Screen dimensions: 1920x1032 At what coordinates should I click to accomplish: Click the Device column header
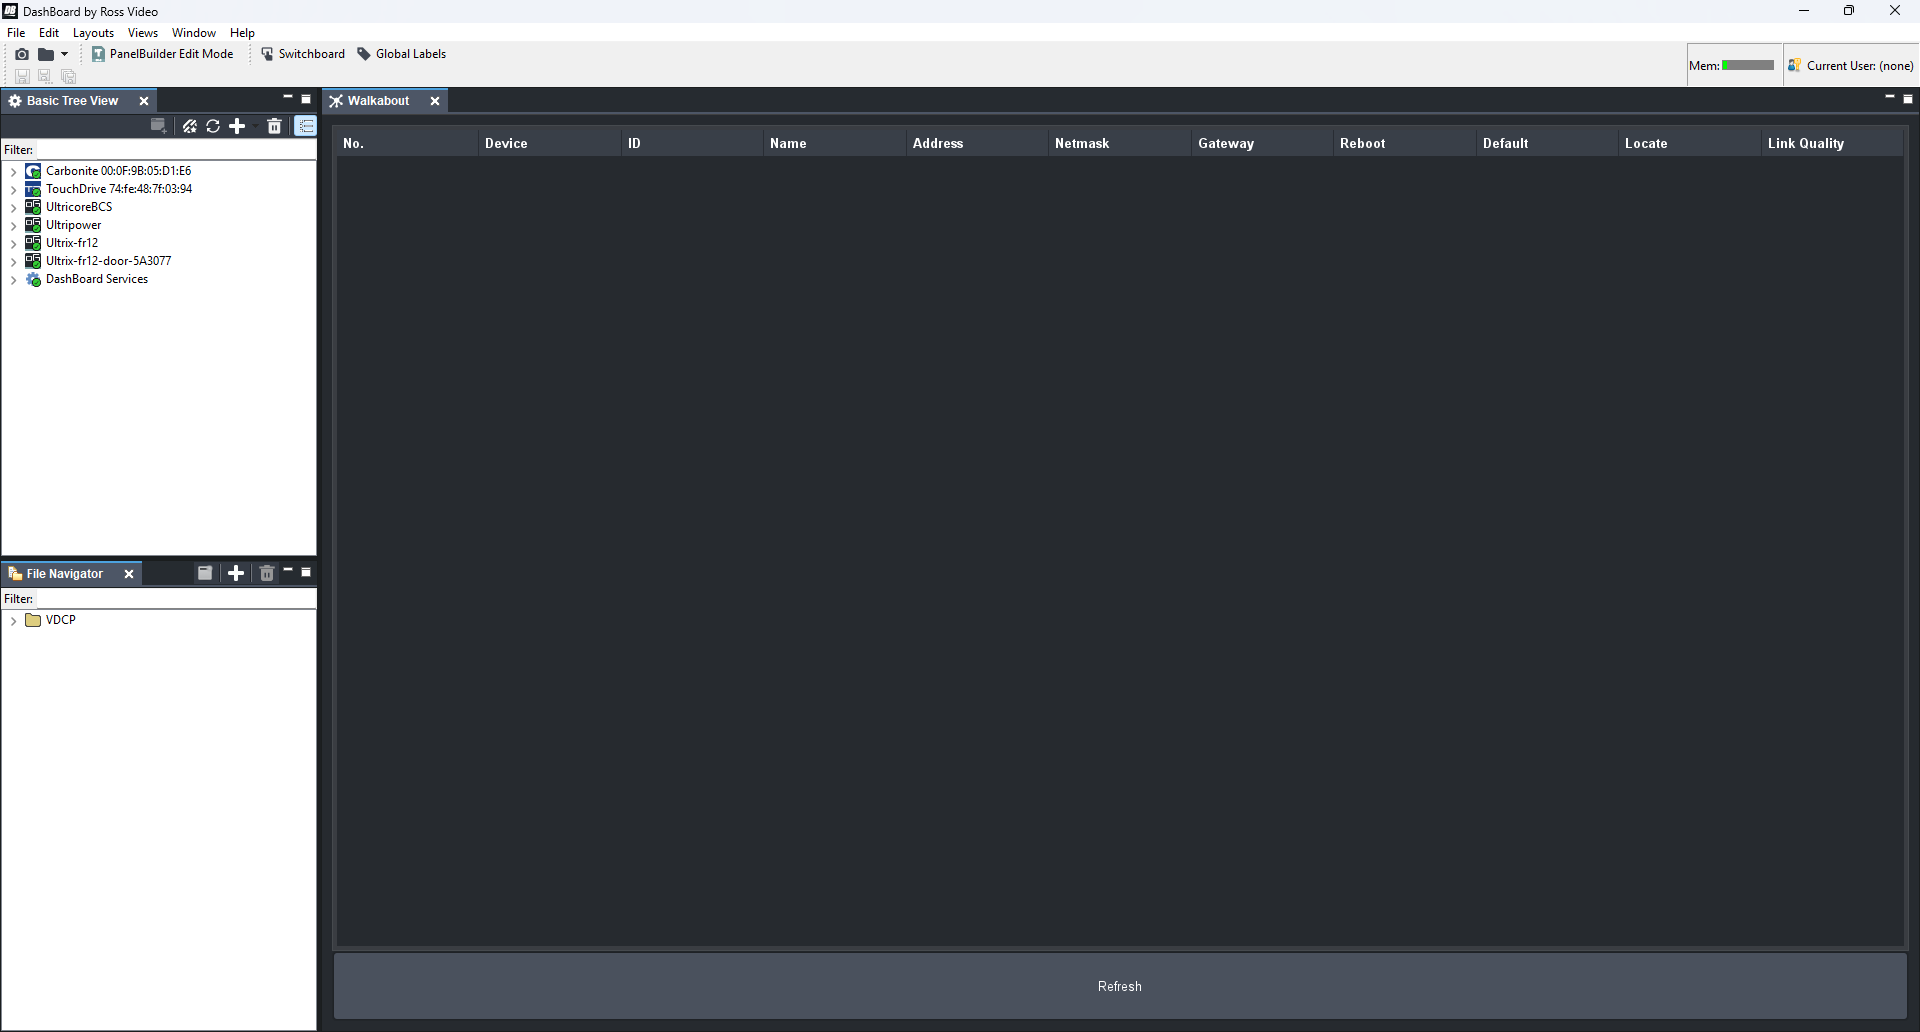click(549, 143)
